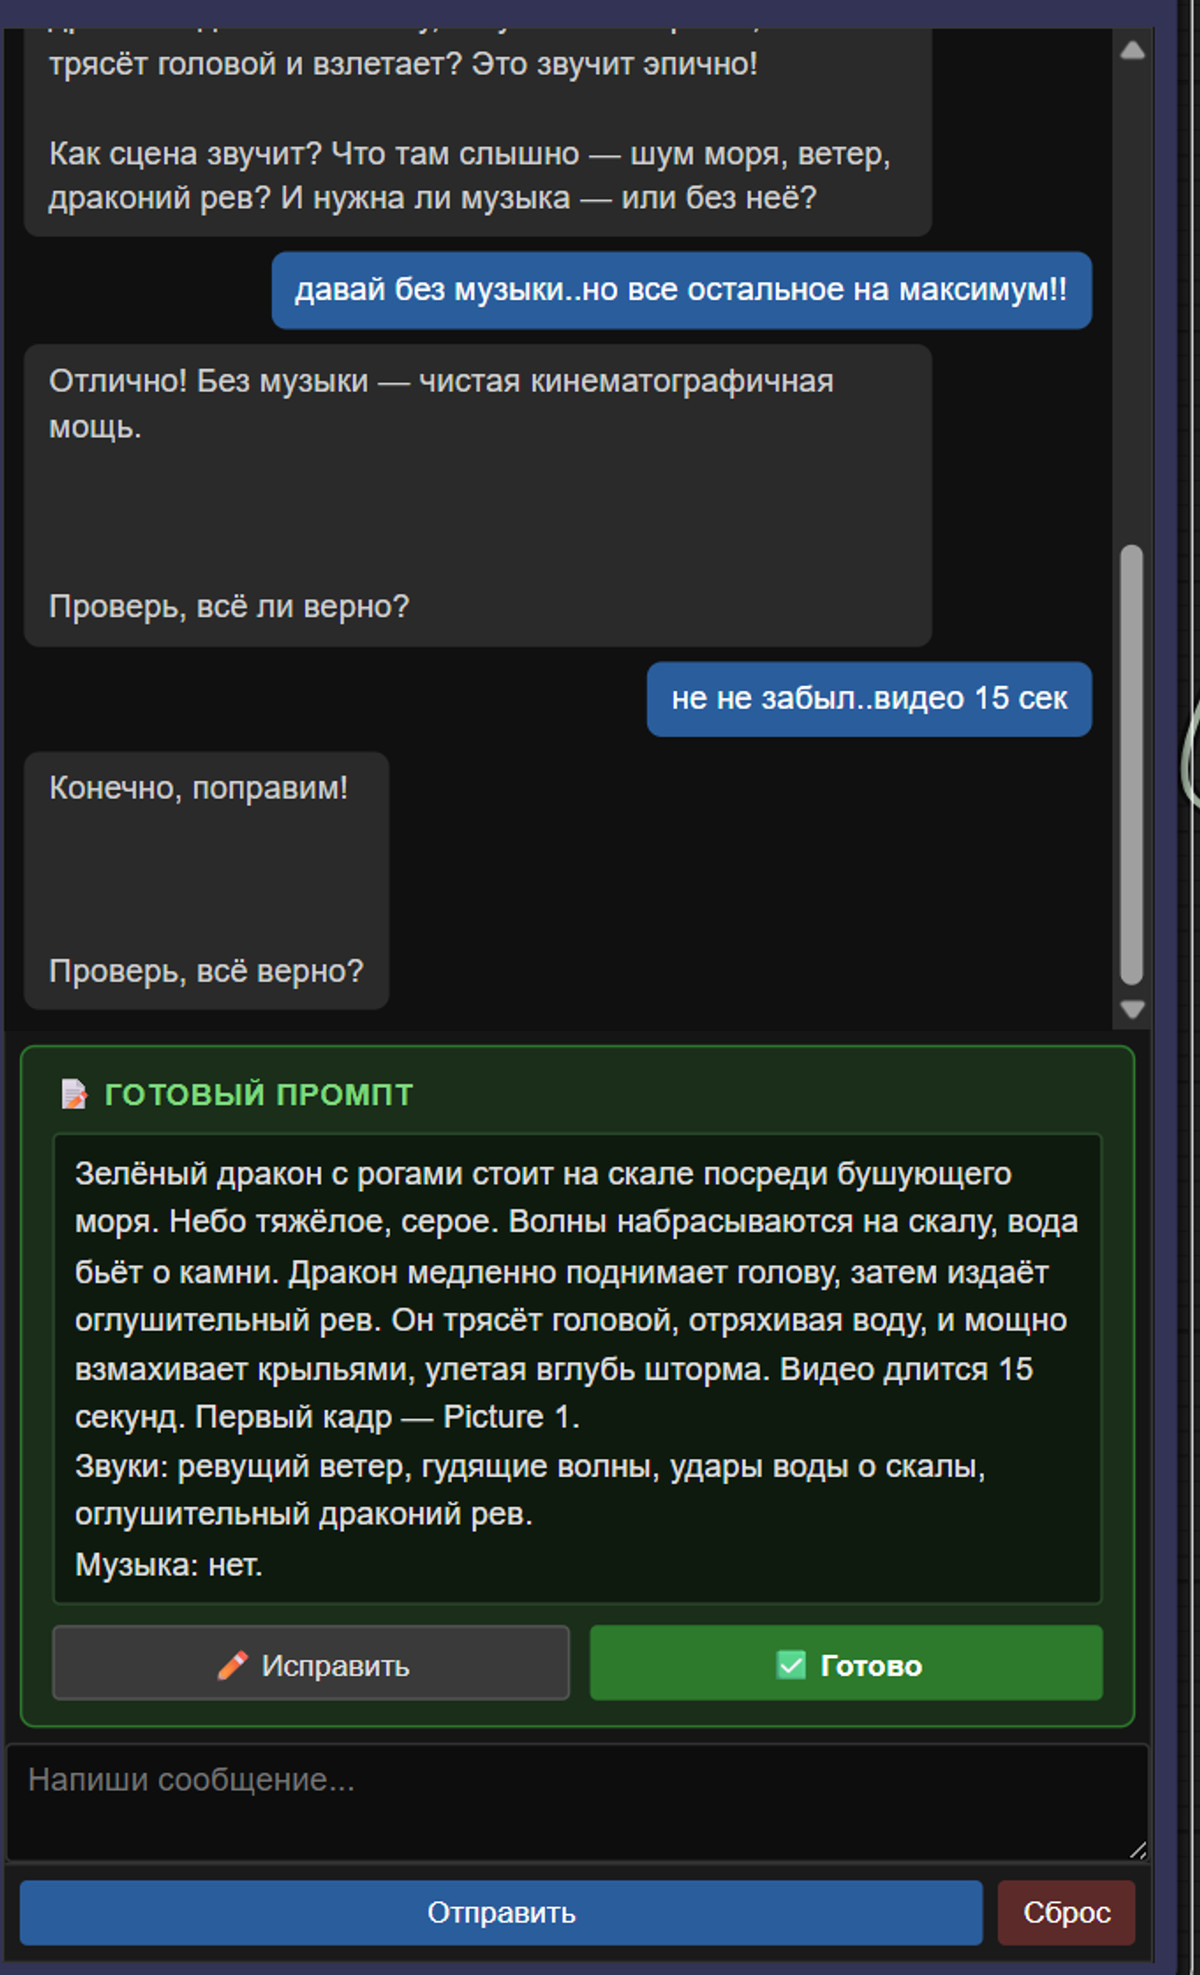Confirm the prompt with the Готово button
Viewport: 1200px width, 1975px height.
[846, 1664]
